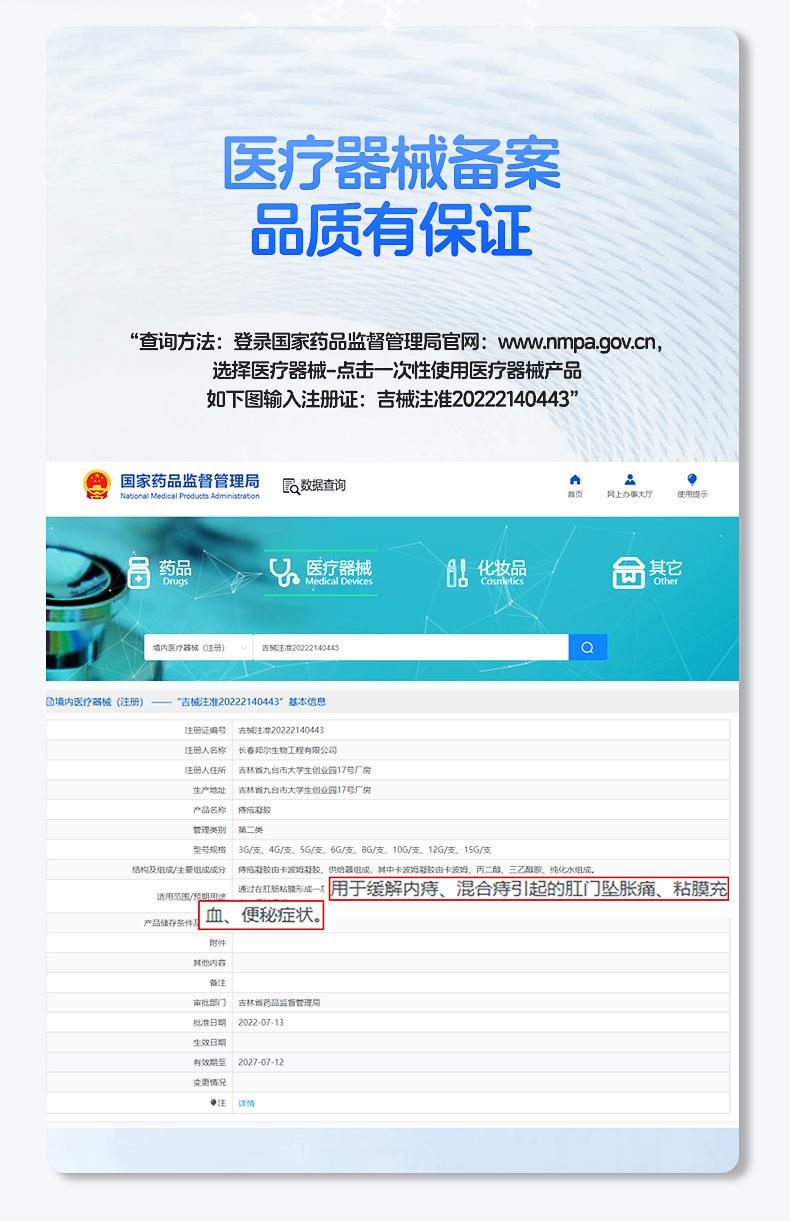
Task: Open 网上办事大厅 person icon
Action: pos(629,480)
